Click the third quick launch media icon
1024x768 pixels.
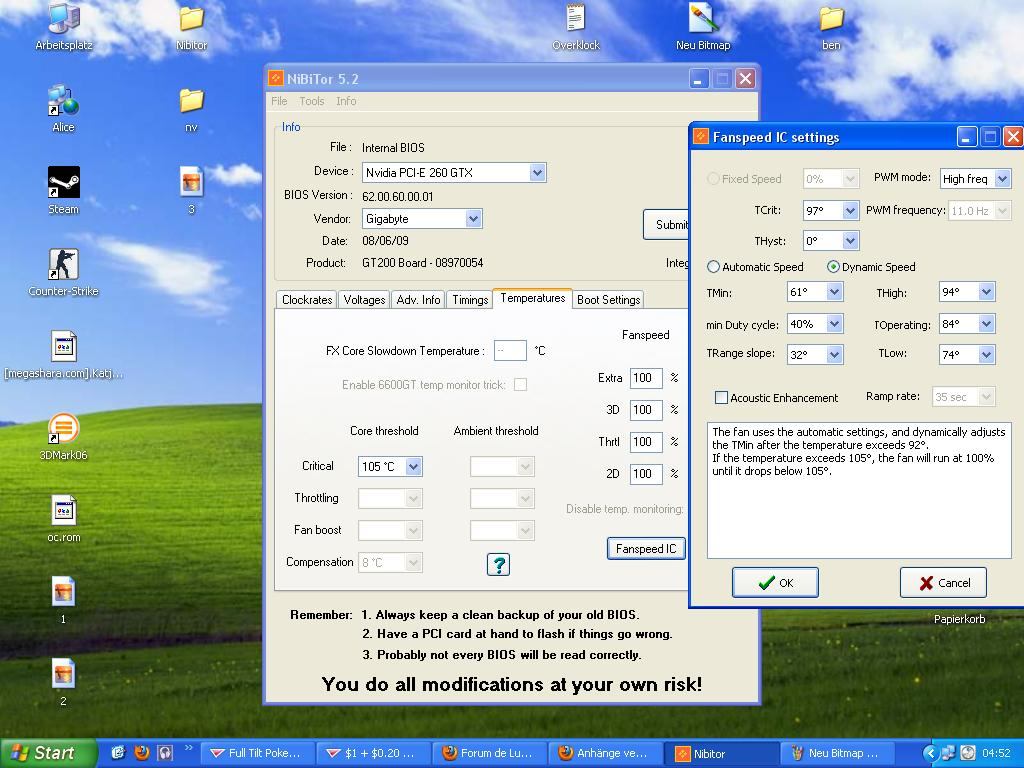165,753
